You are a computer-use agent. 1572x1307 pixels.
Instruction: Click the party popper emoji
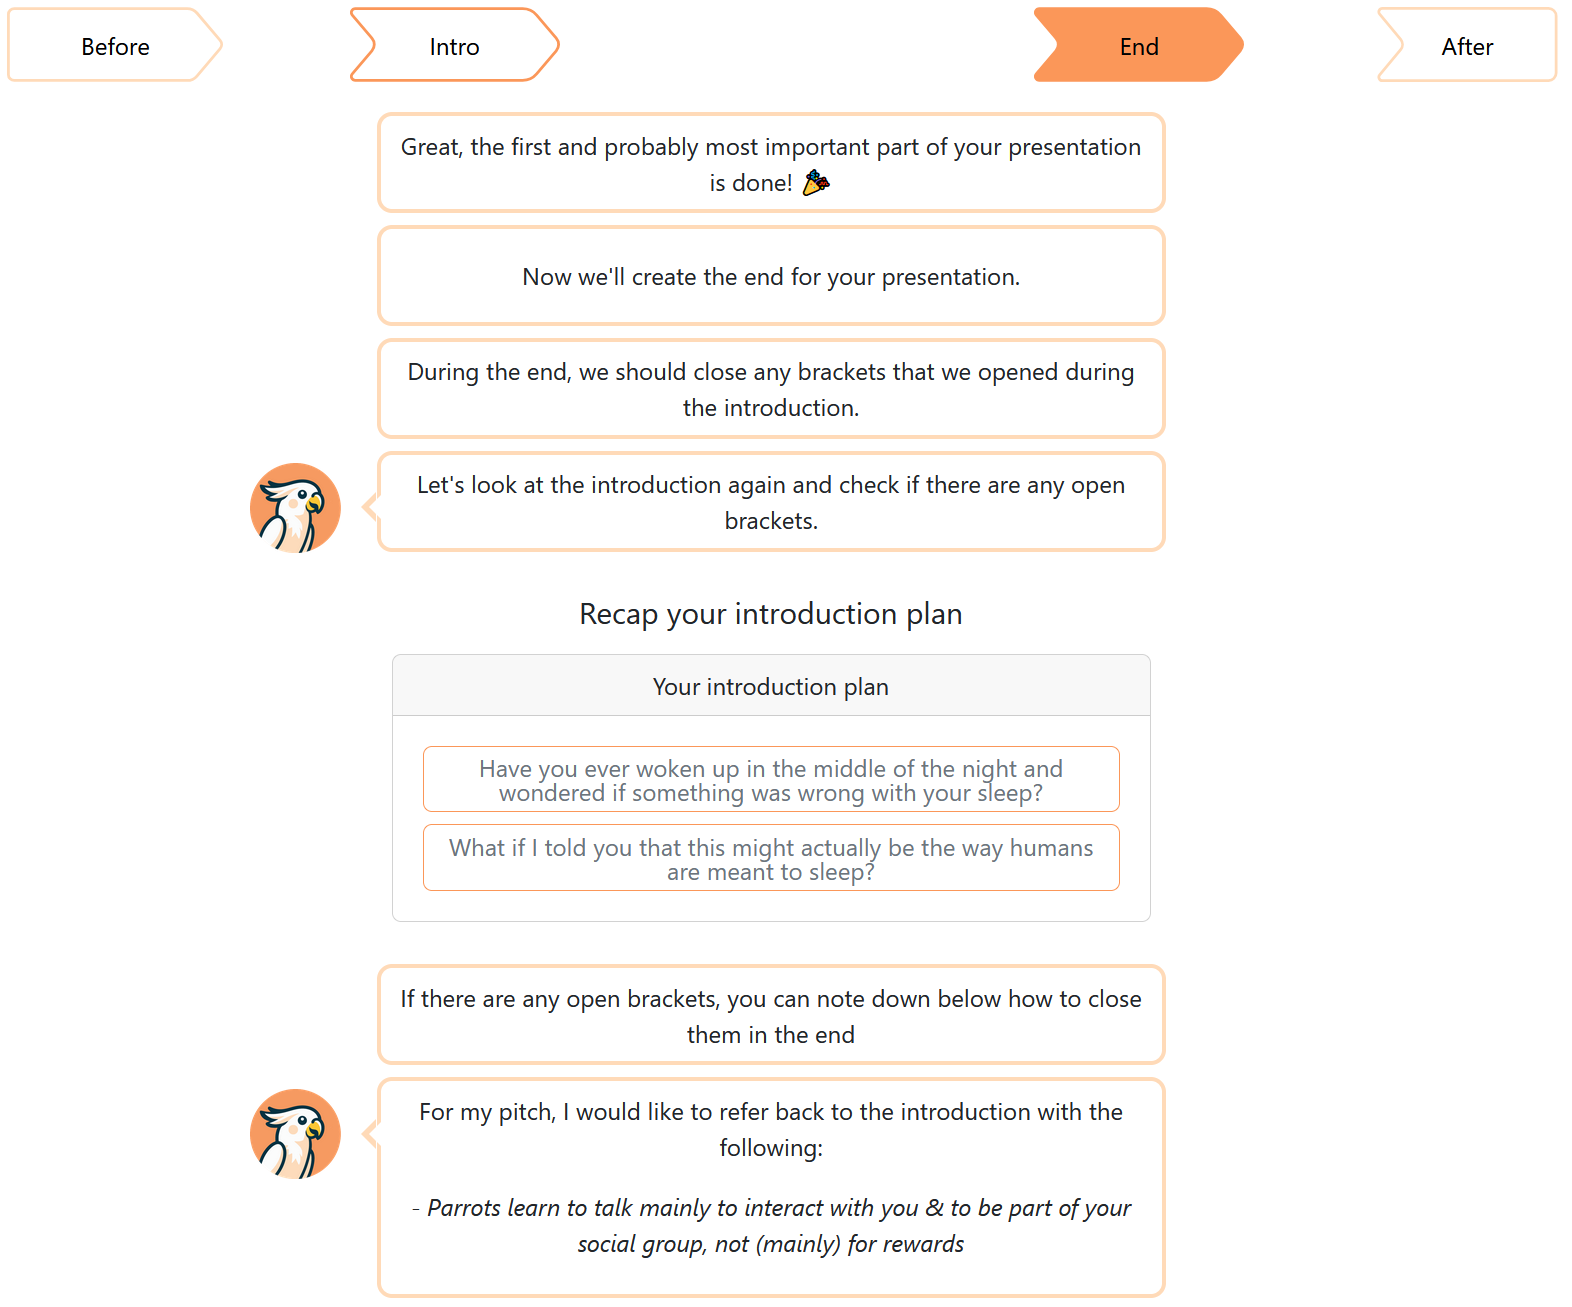click(816, 183)
